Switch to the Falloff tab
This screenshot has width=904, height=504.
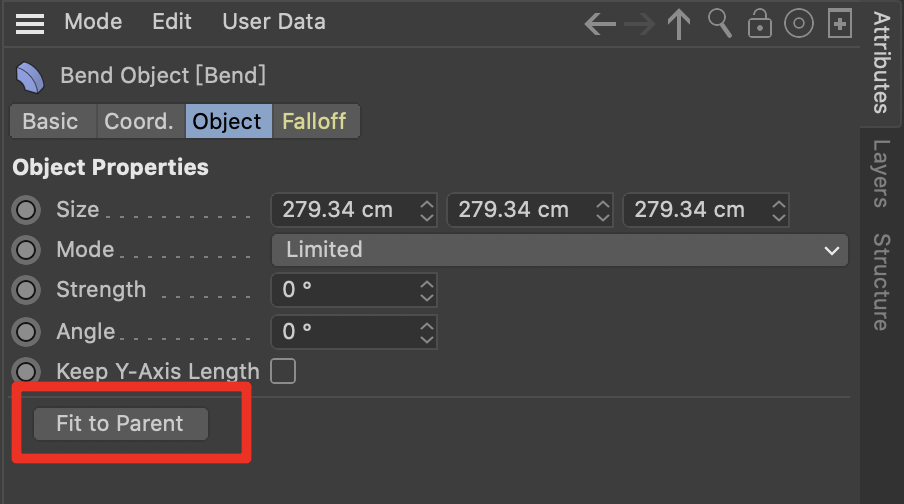click(x=314, y=122)
